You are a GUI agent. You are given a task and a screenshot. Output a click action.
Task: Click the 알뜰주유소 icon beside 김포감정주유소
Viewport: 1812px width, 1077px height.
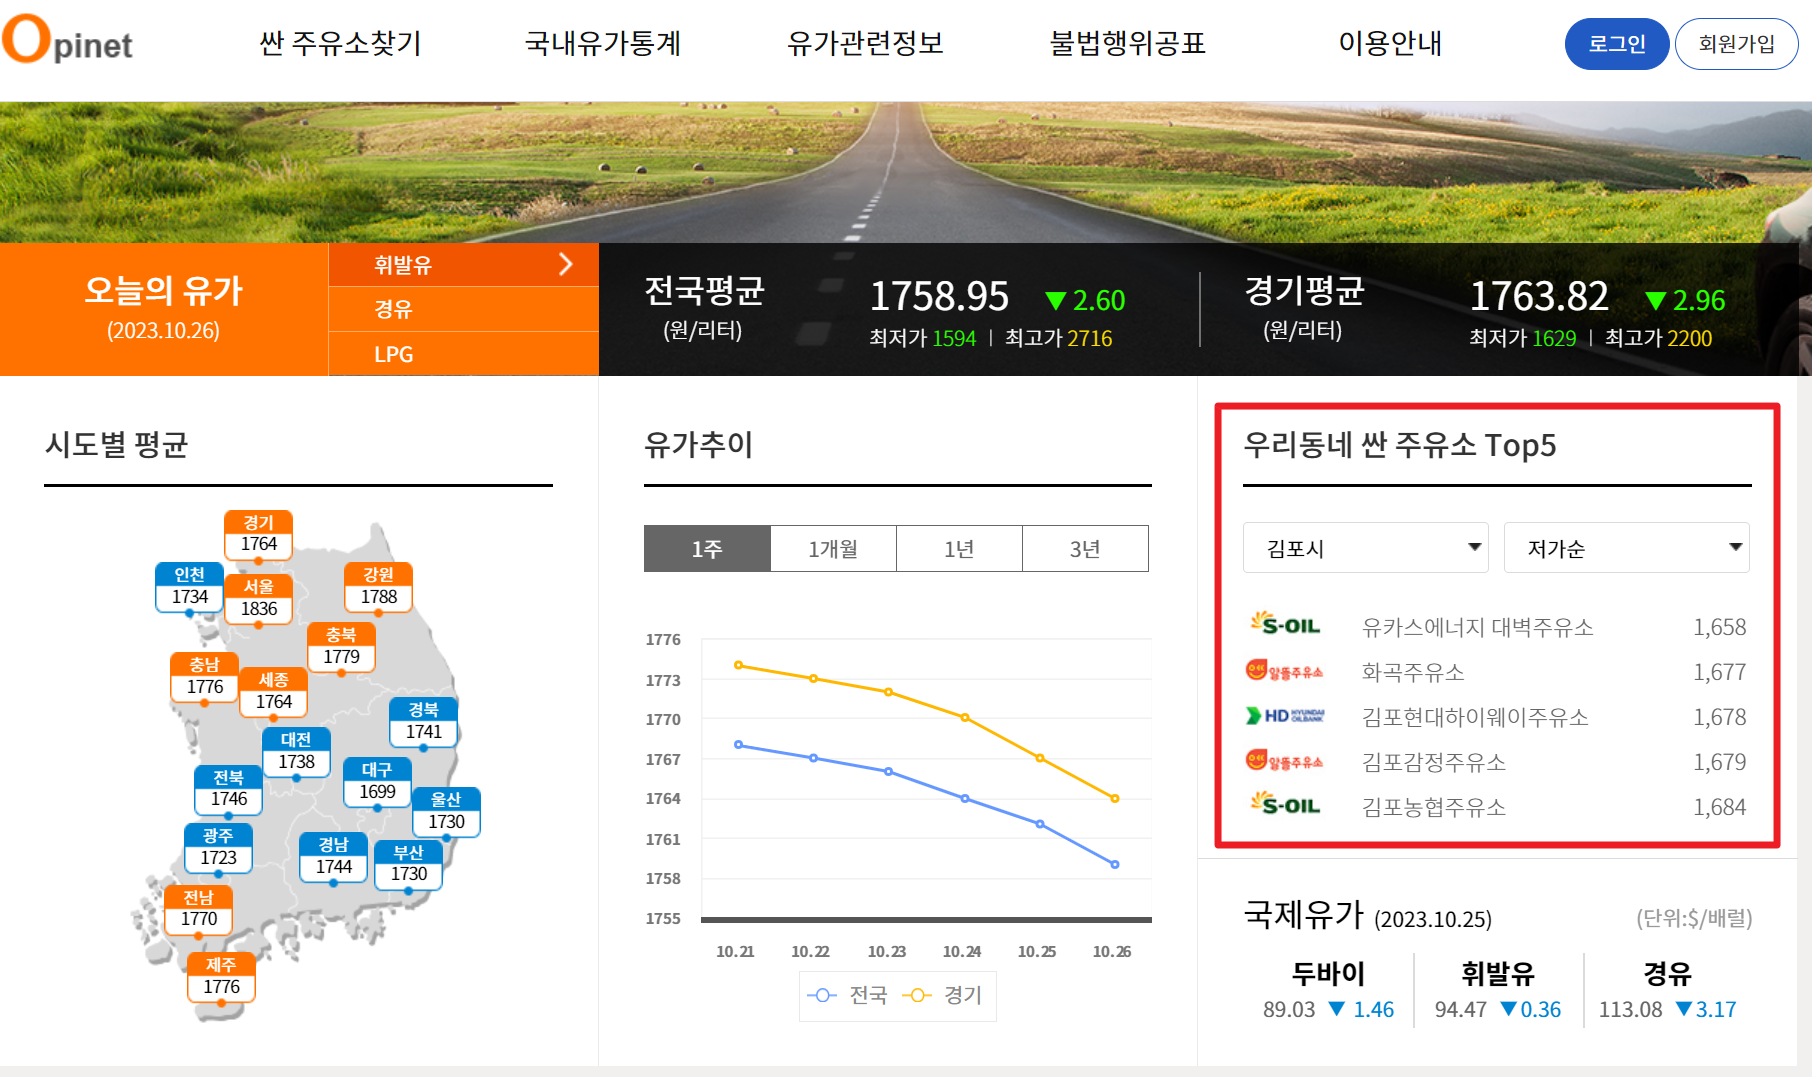(x=1284, y=762)
